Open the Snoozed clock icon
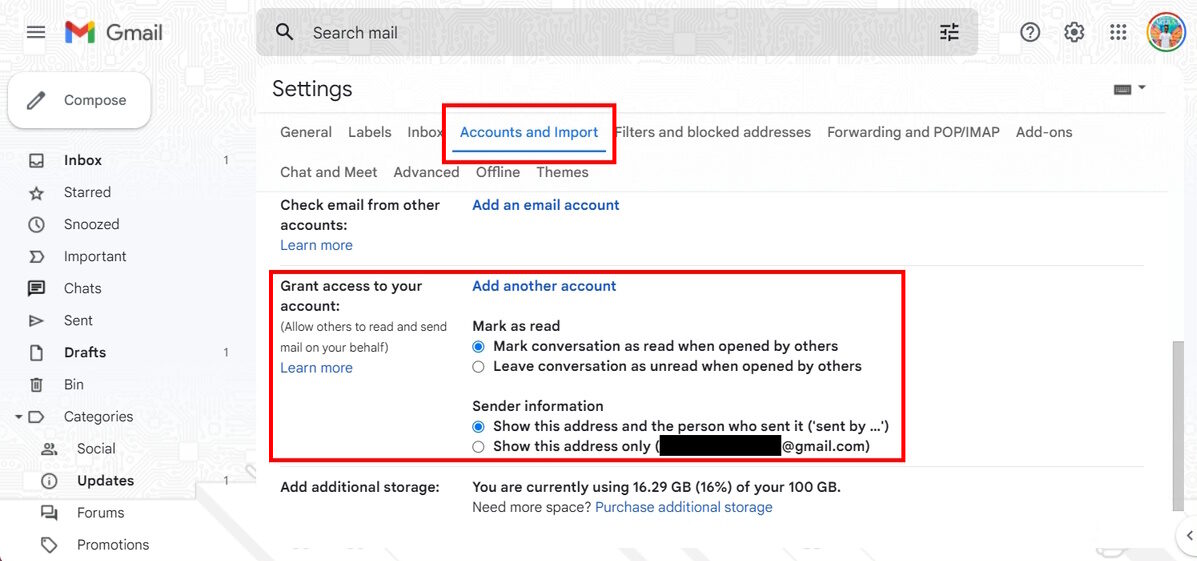This screenshot has height=561, width=1197. coord(37,225)
